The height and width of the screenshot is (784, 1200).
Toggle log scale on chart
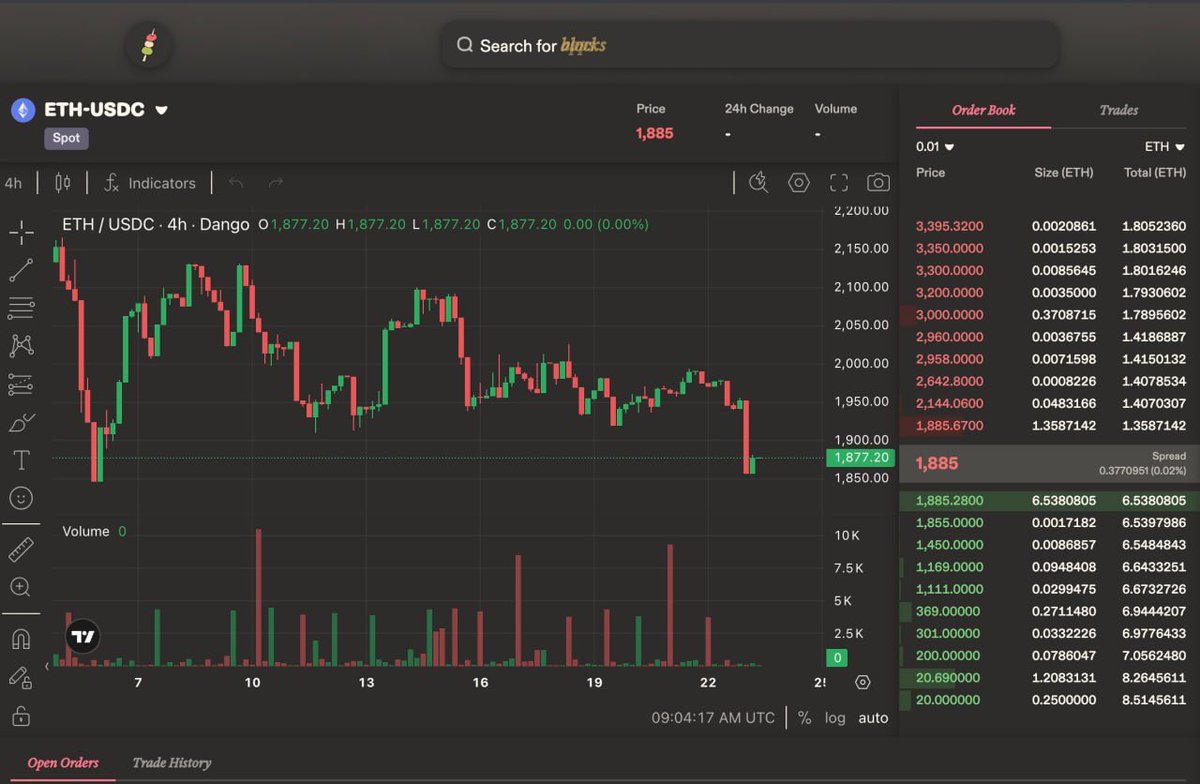tap(835, 718)
